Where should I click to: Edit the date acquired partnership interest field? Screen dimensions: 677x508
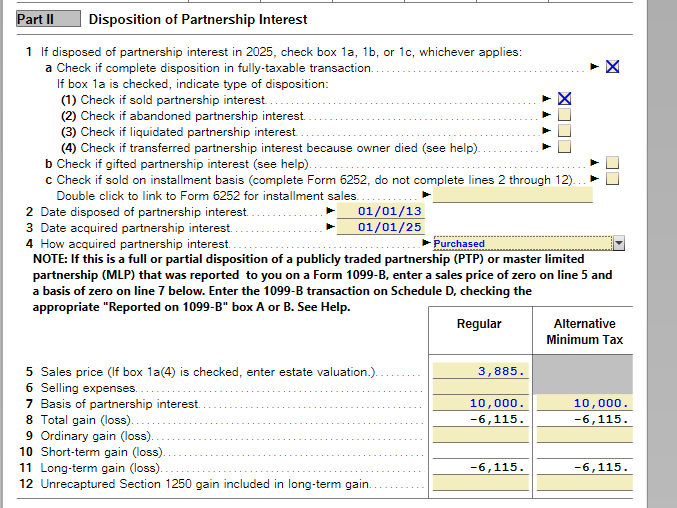click(x=382, y=228)
